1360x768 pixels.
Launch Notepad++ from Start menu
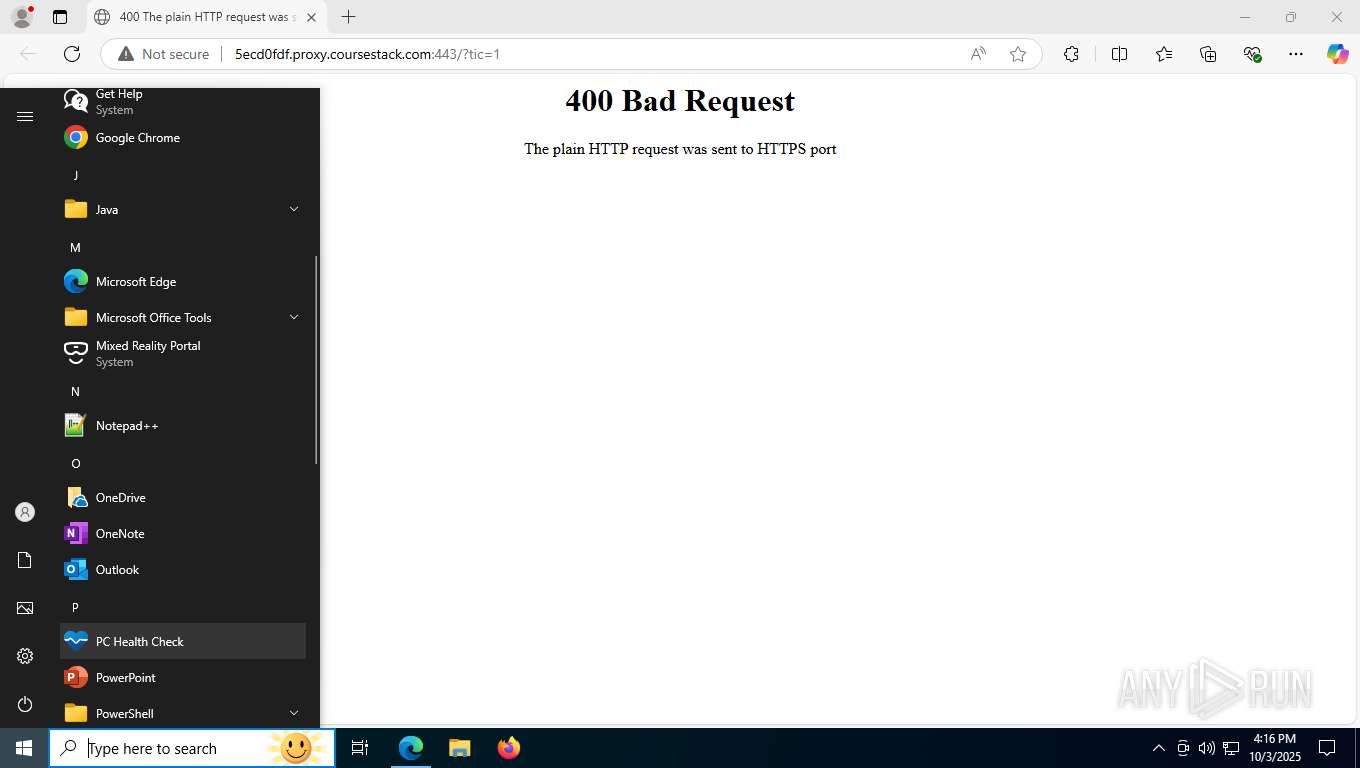(183, 426)
